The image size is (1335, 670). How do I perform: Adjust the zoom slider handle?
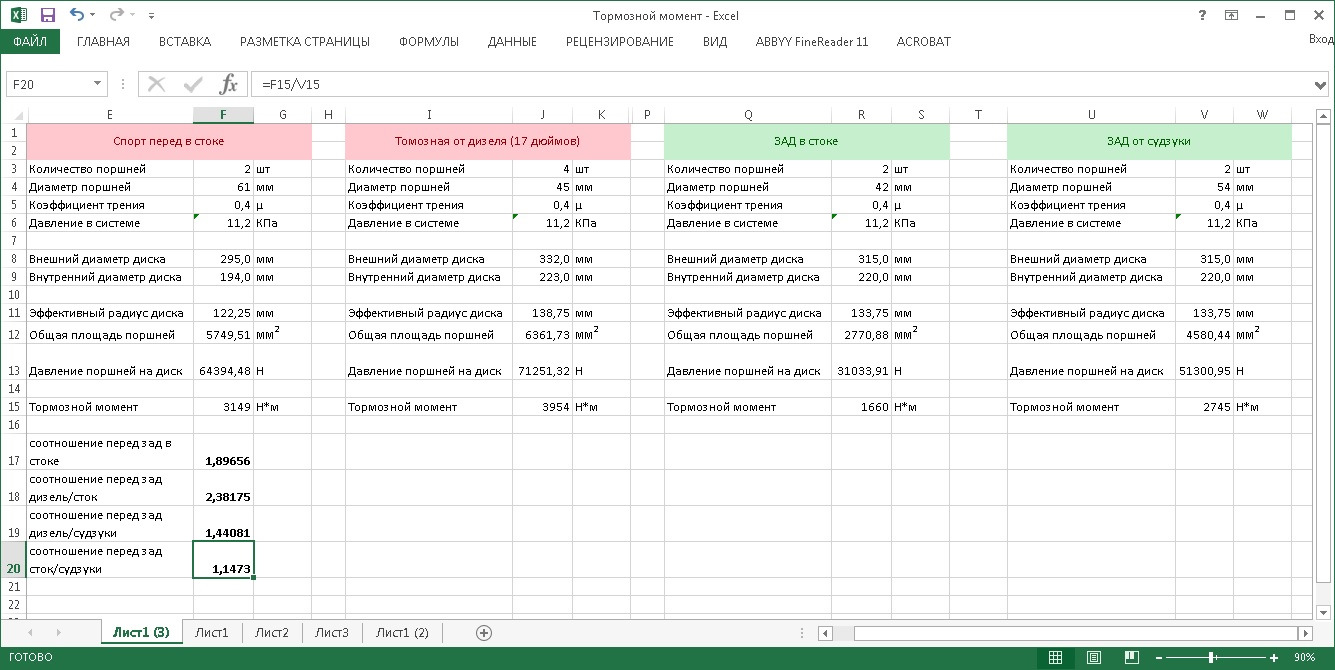[1212, 657]
